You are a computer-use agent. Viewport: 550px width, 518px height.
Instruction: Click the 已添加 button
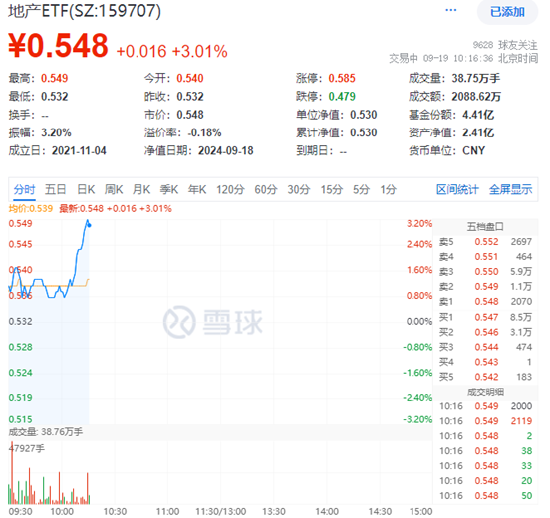[507, 12]
